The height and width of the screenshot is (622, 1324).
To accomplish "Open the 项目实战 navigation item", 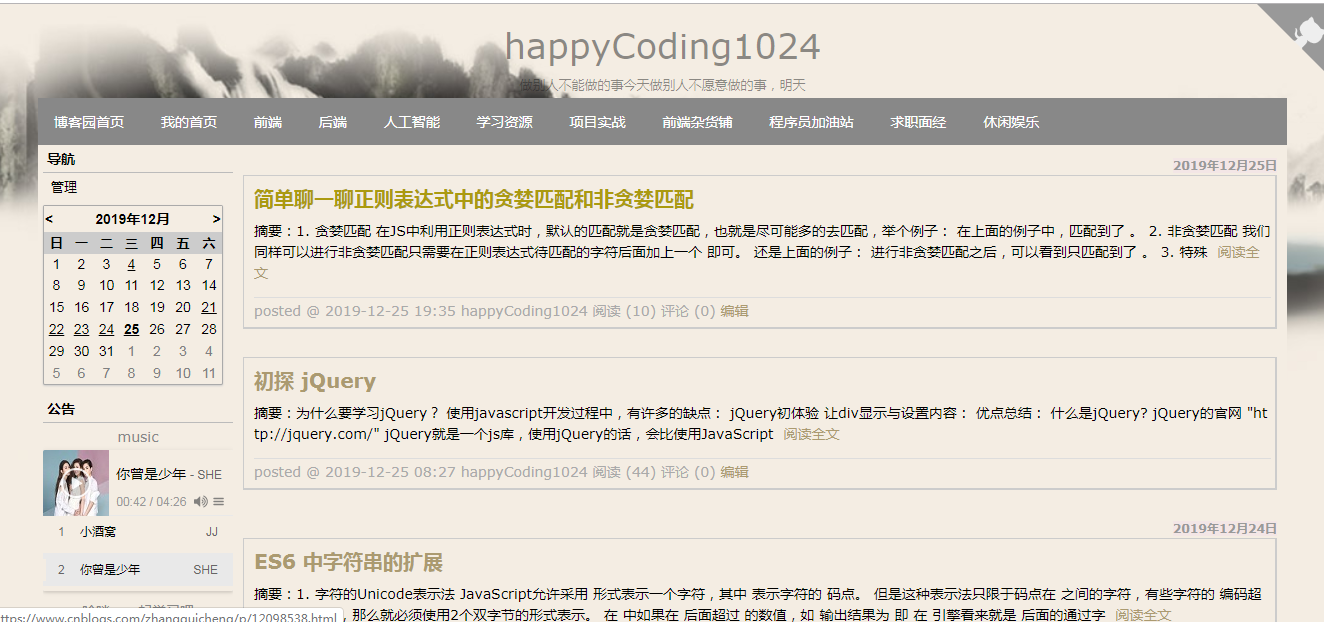I will (598, 122).
